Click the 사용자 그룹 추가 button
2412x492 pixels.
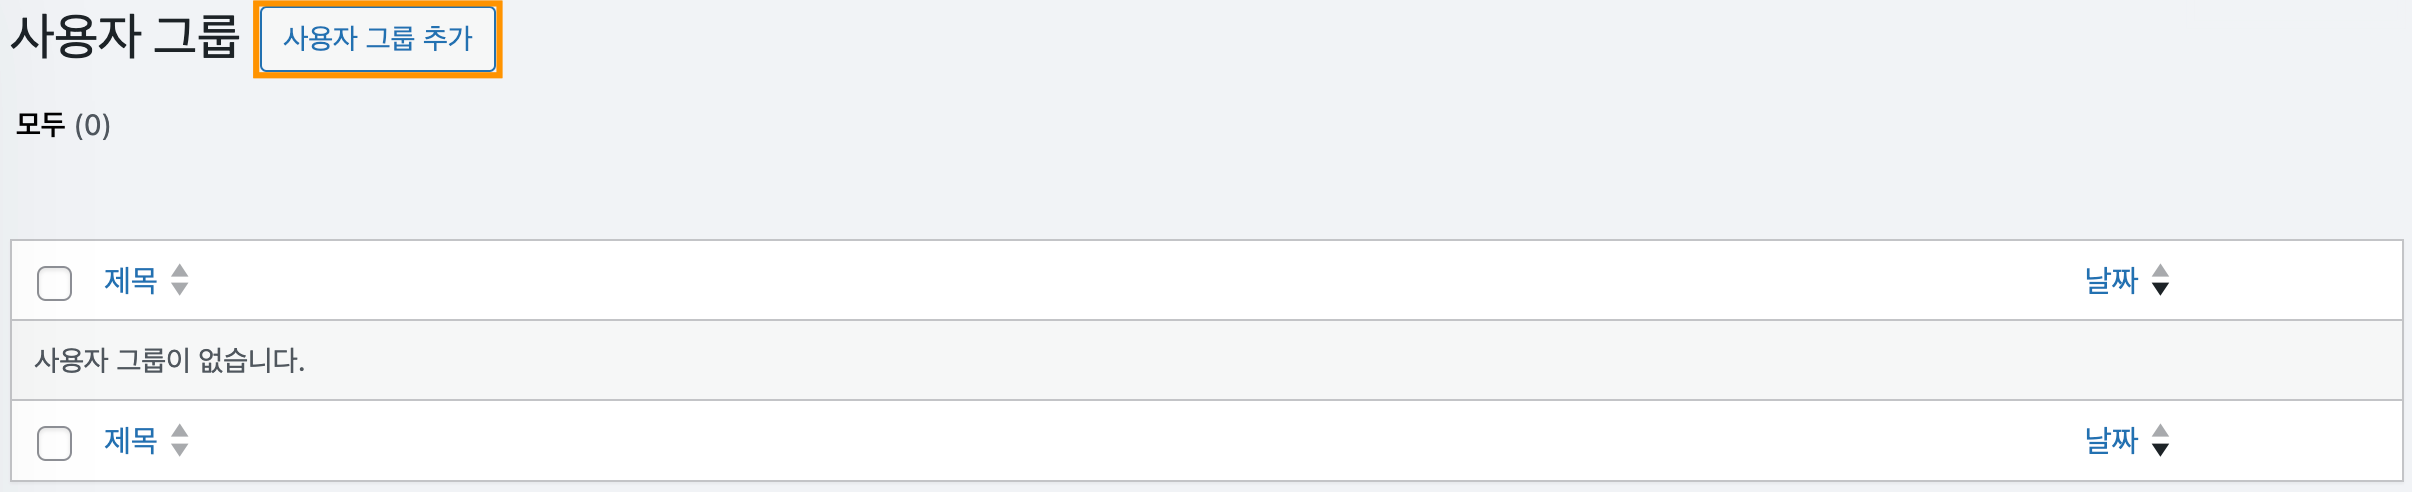(x=378, y=39)
